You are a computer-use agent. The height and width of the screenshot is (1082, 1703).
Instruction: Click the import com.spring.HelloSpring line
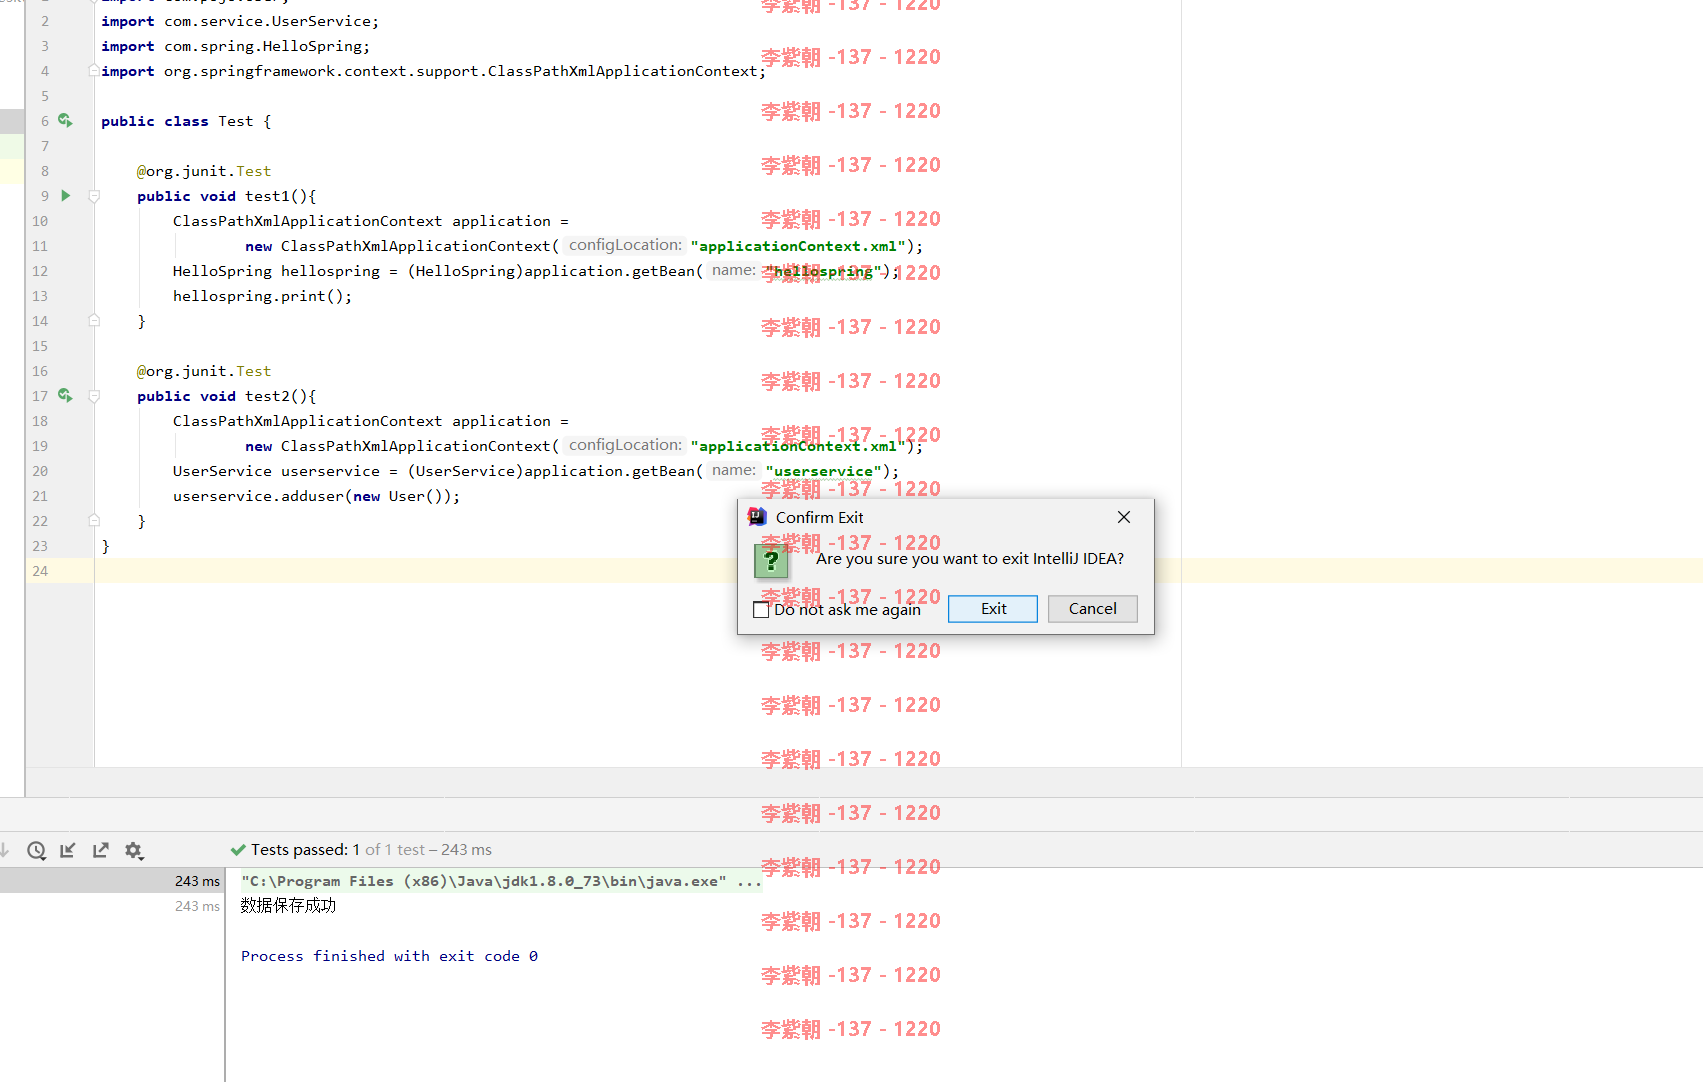point(235,46)
